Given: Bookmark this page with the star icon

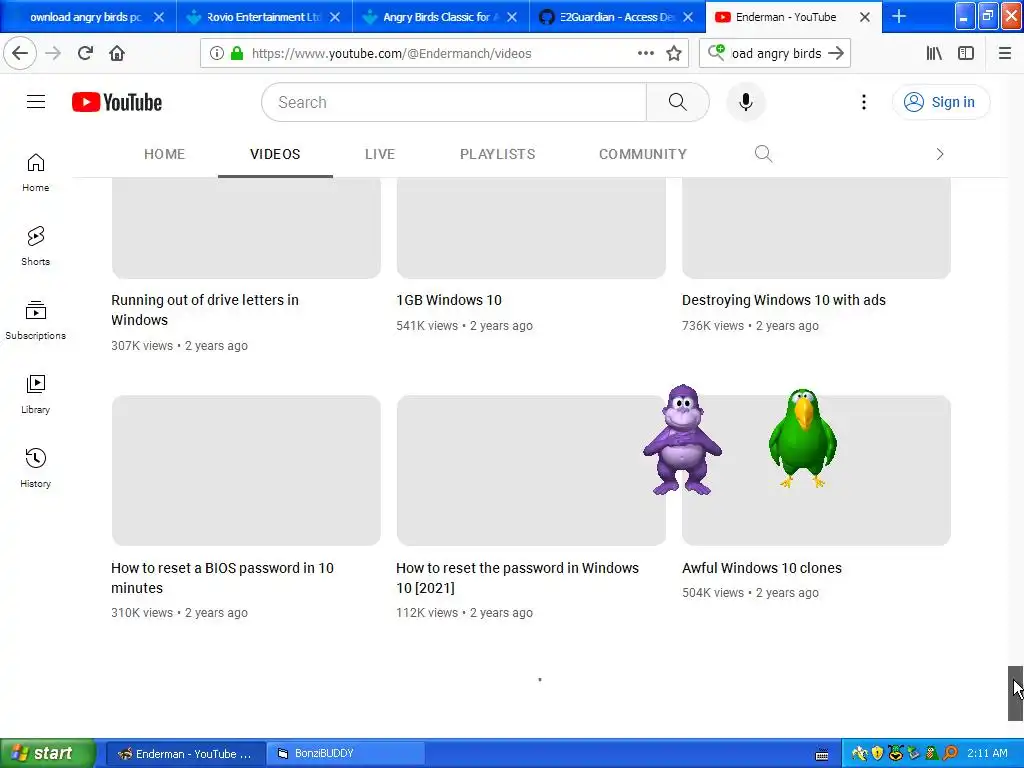Looking at the screenshot, I should point(674,53).
